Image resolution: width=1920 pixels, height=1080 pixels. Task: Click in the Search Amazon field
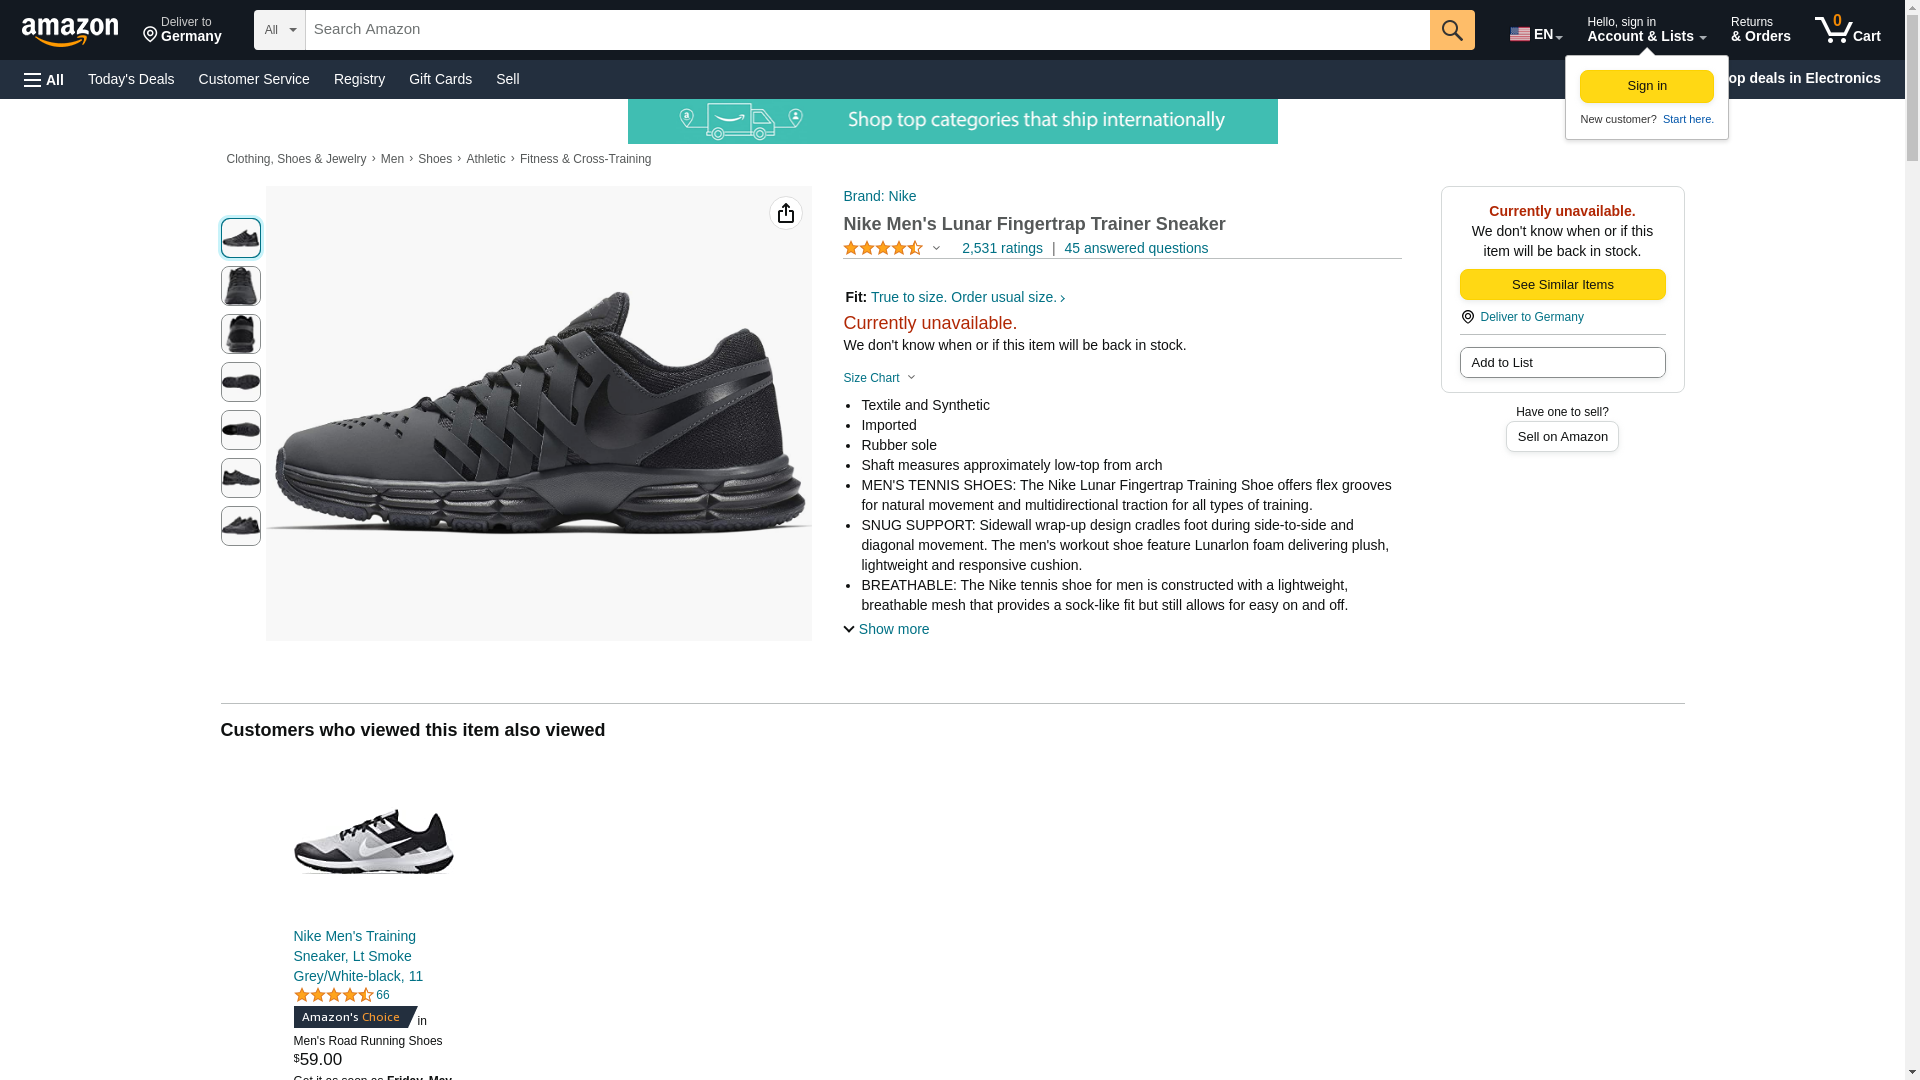(x=866, y=30)
